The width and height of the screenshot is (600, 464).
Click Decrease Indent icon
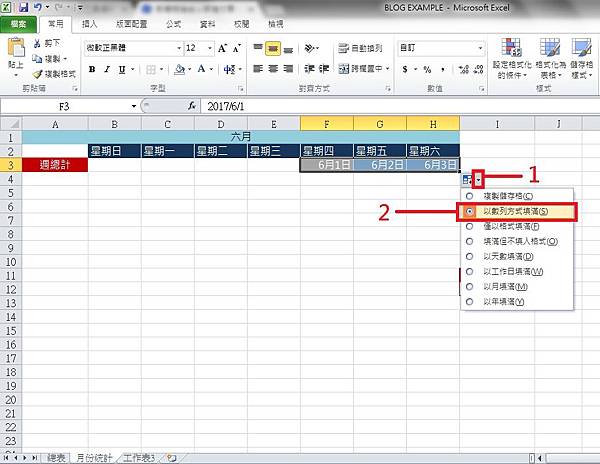(309, 69)
